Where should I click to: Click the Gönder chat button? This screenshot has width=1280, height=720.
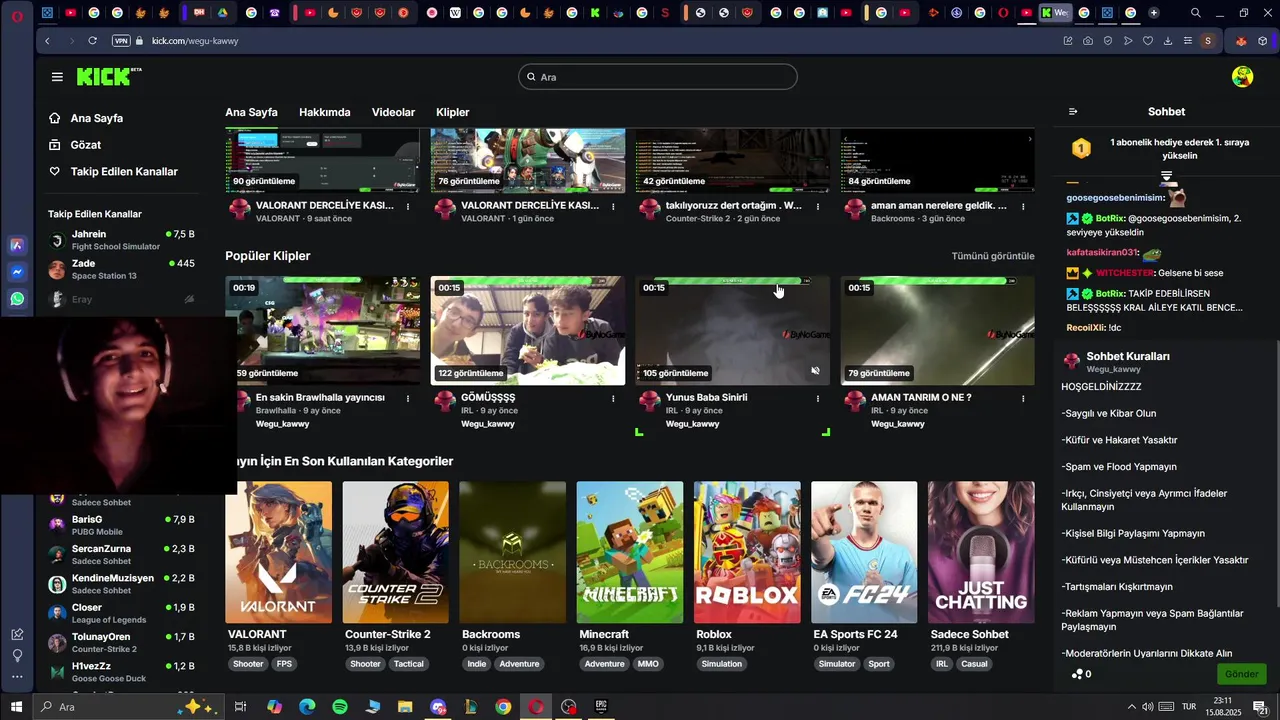click(x=1241, y=674)
